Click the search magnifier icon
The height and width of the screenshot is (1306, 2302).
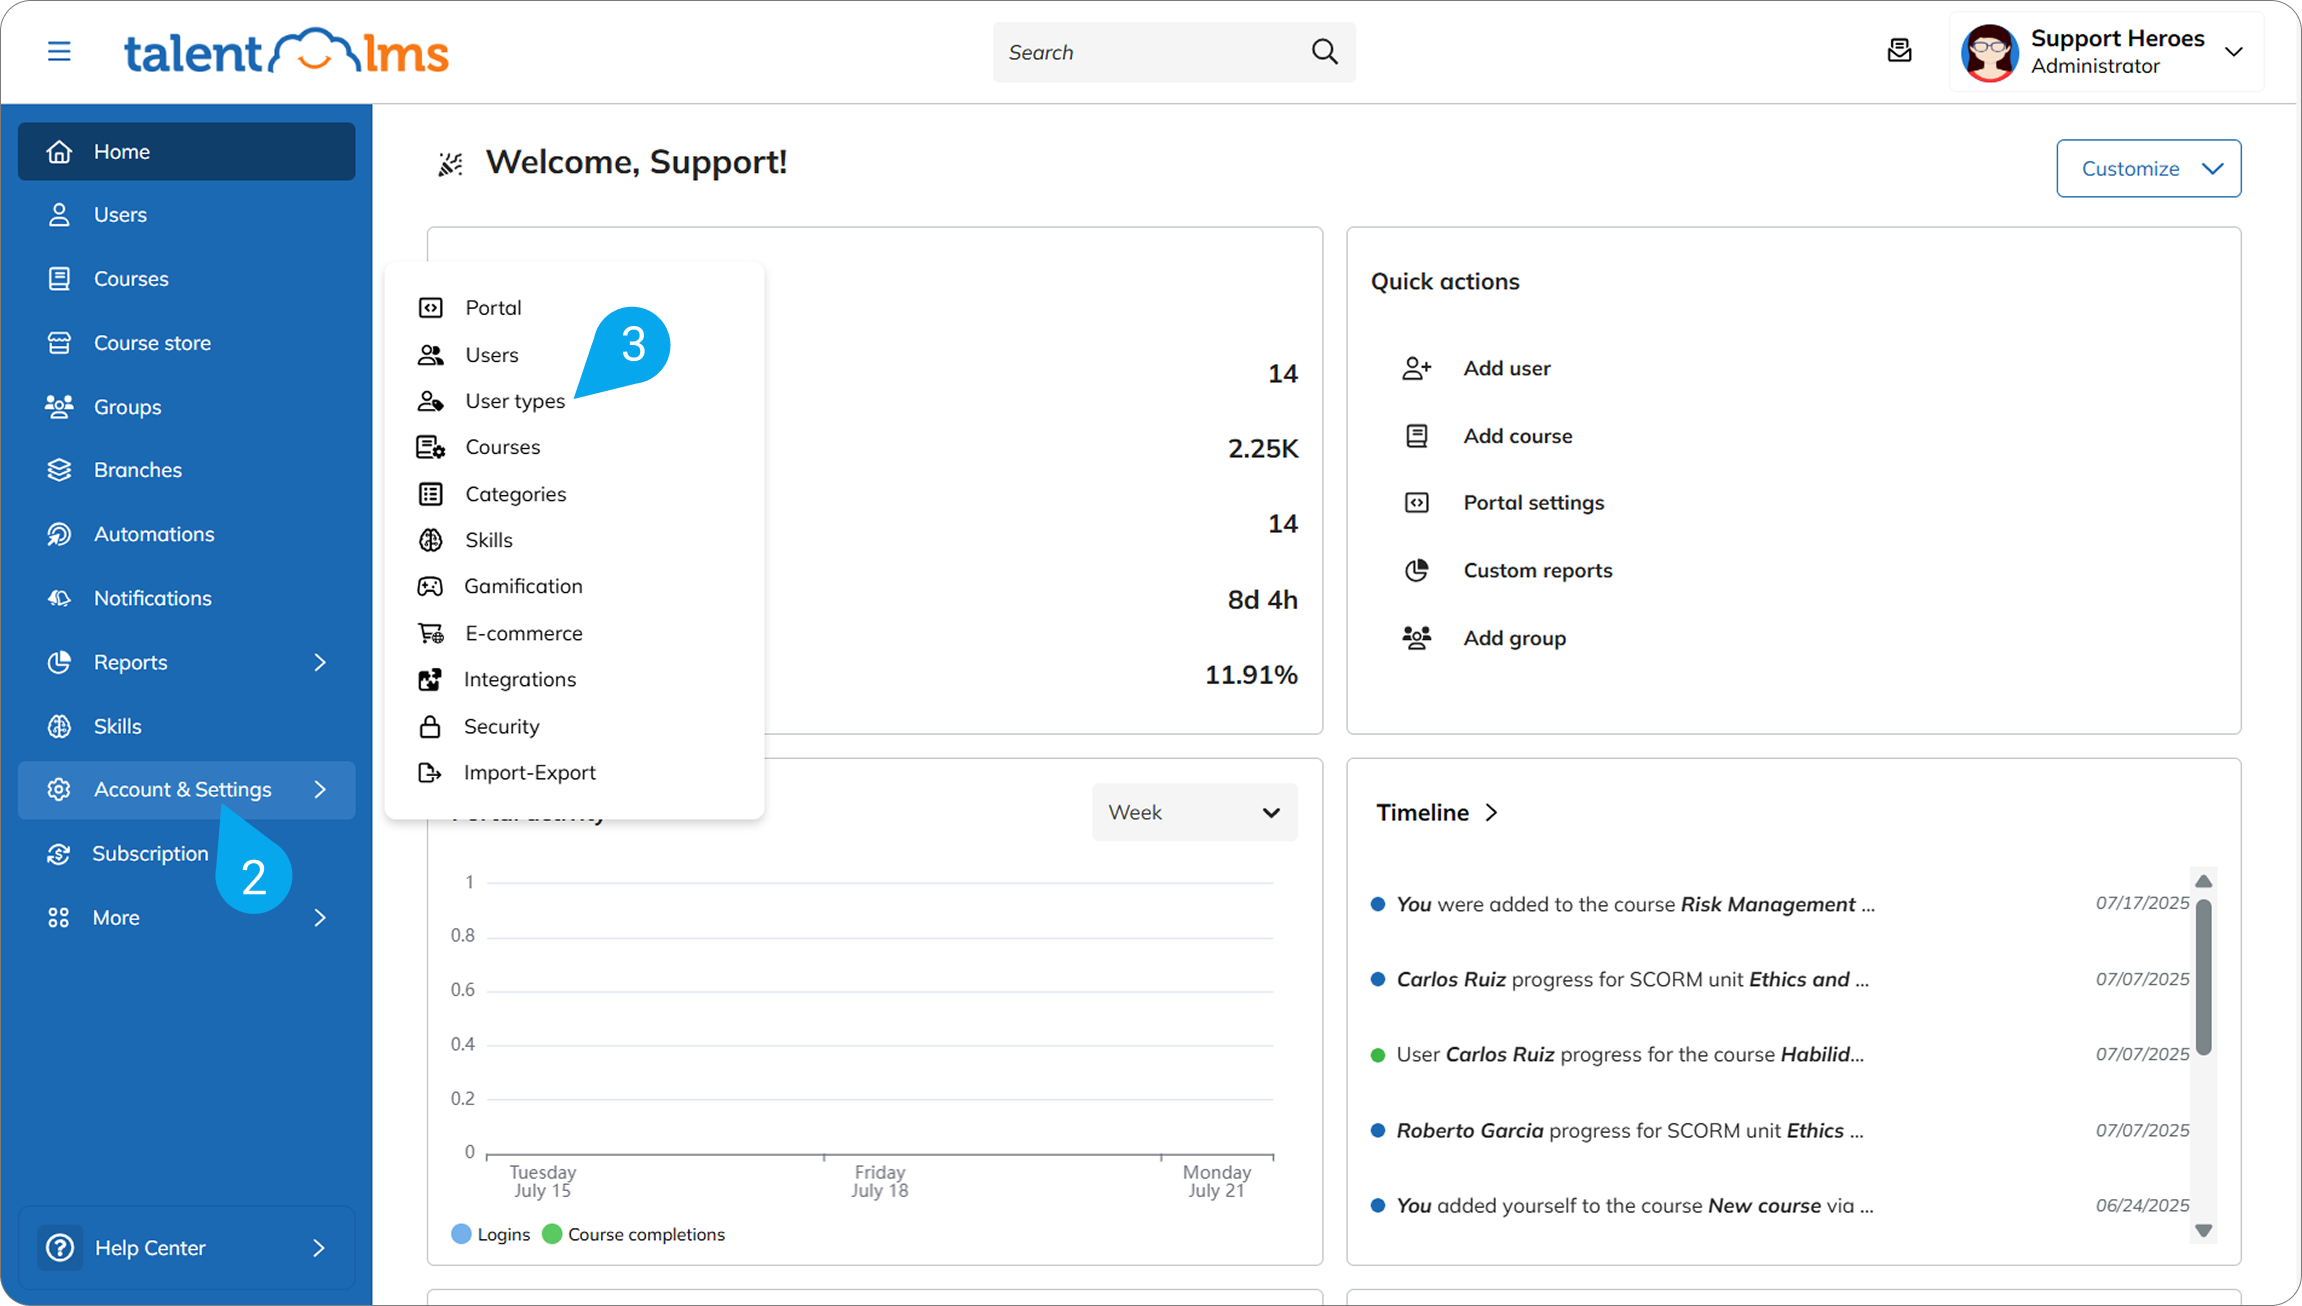tap(1324, 51)
